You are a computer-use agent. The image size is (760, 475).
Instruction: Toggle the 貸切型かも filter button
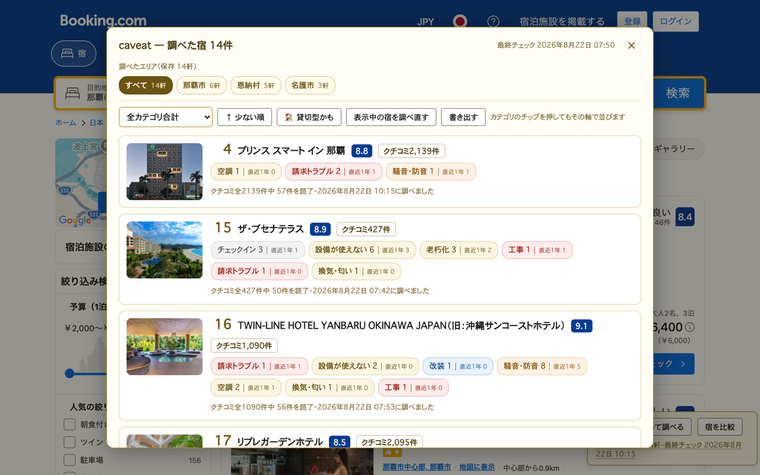point(309,117)
